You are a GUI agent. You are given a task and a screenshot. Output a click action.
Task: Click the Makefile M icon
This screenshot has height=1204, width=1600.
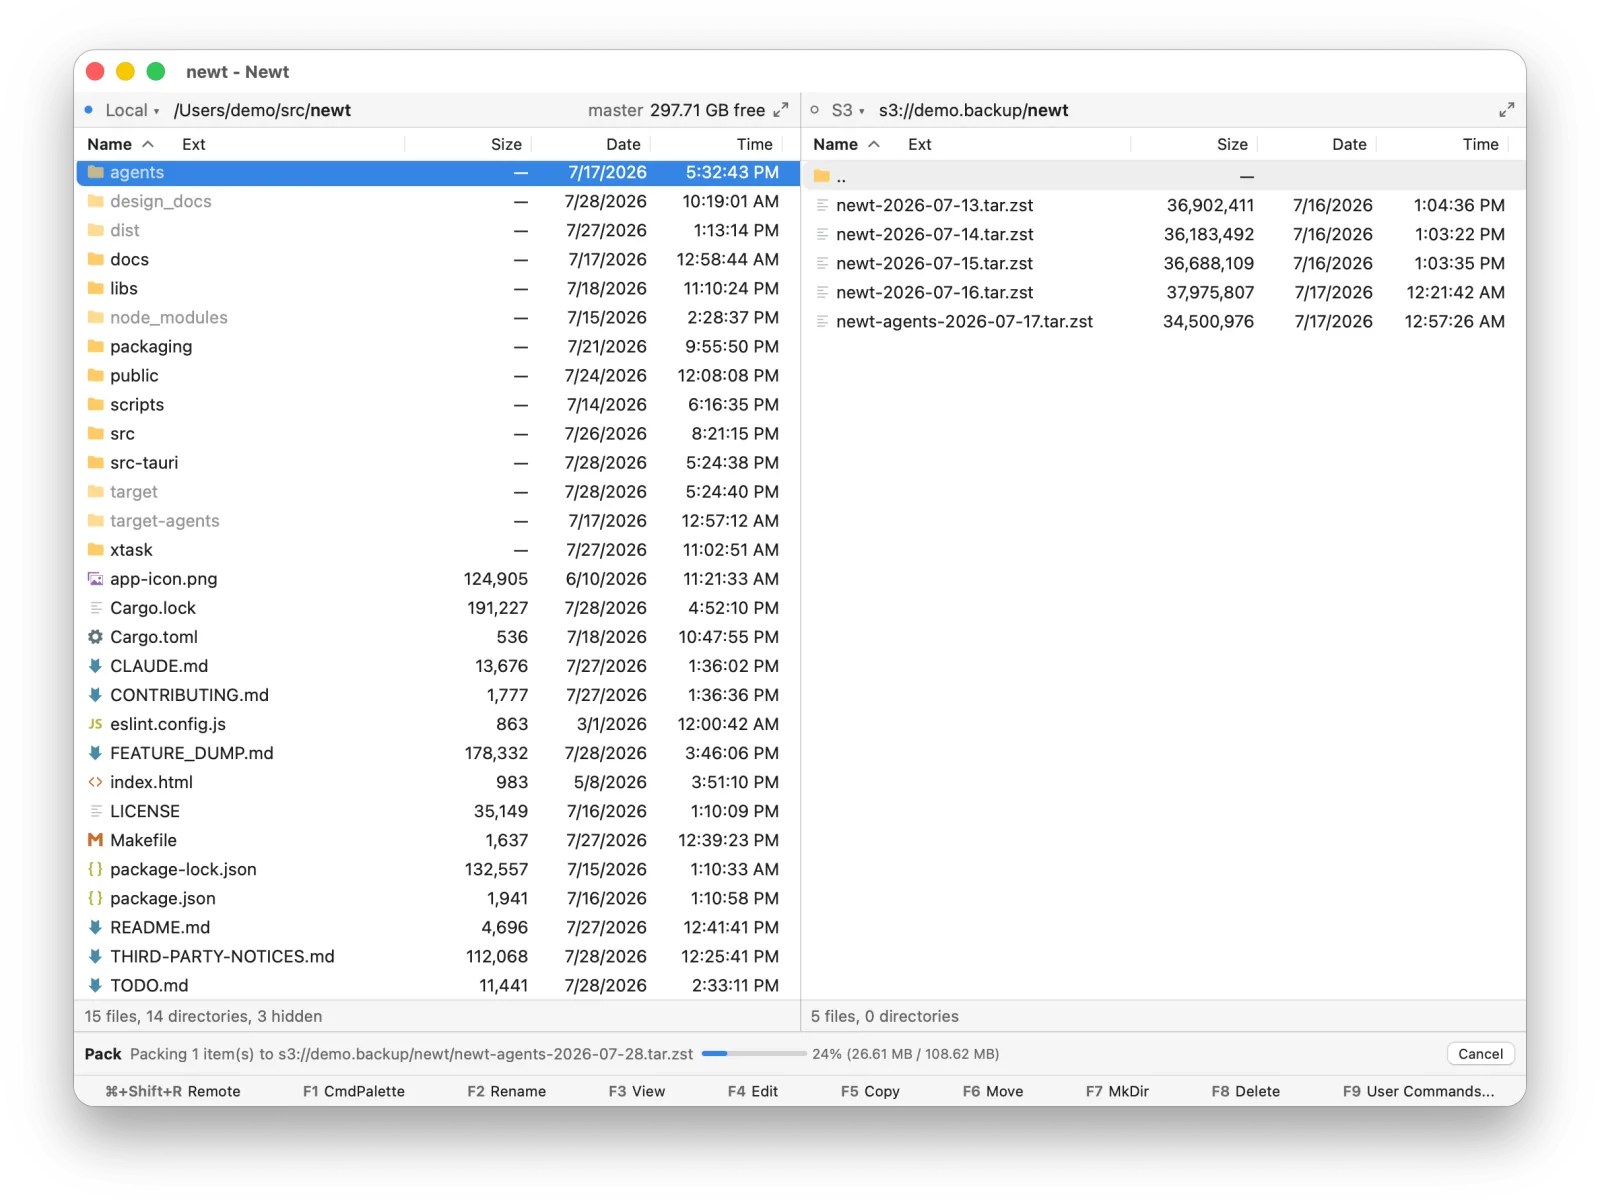(x=96, y=840)
